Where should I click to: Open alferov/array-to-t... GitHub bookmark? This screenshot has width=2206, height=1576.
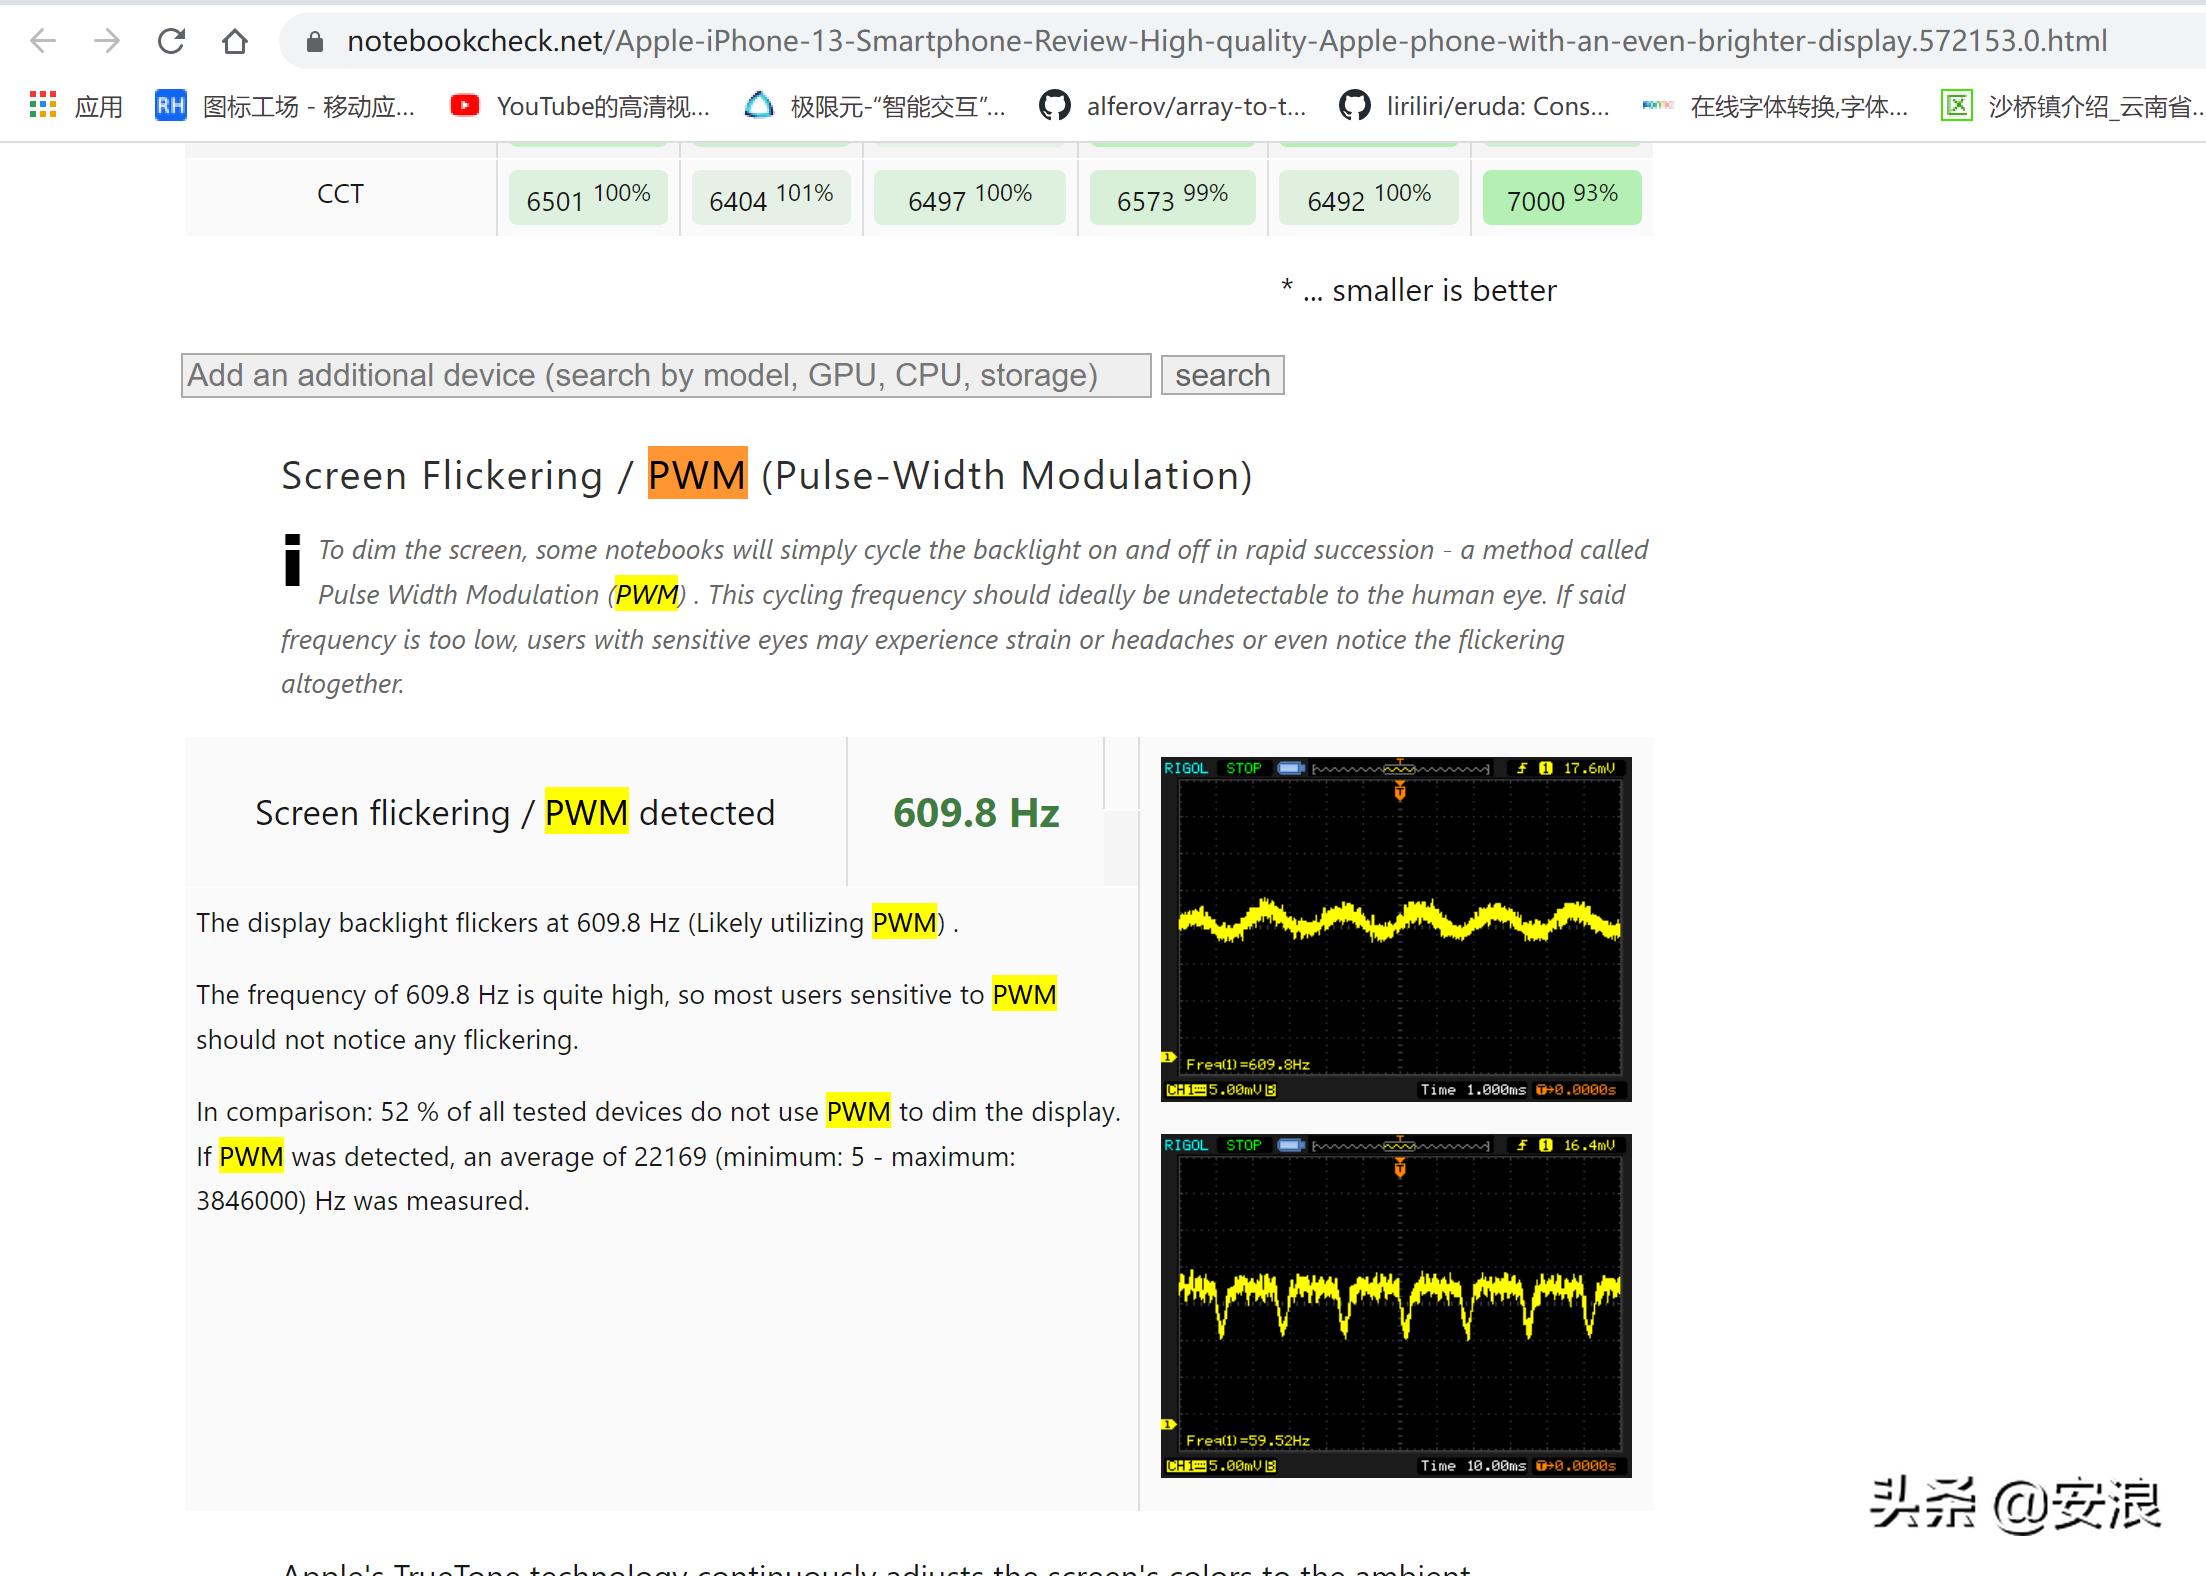pyautogui.click(x=1173, y=106)
